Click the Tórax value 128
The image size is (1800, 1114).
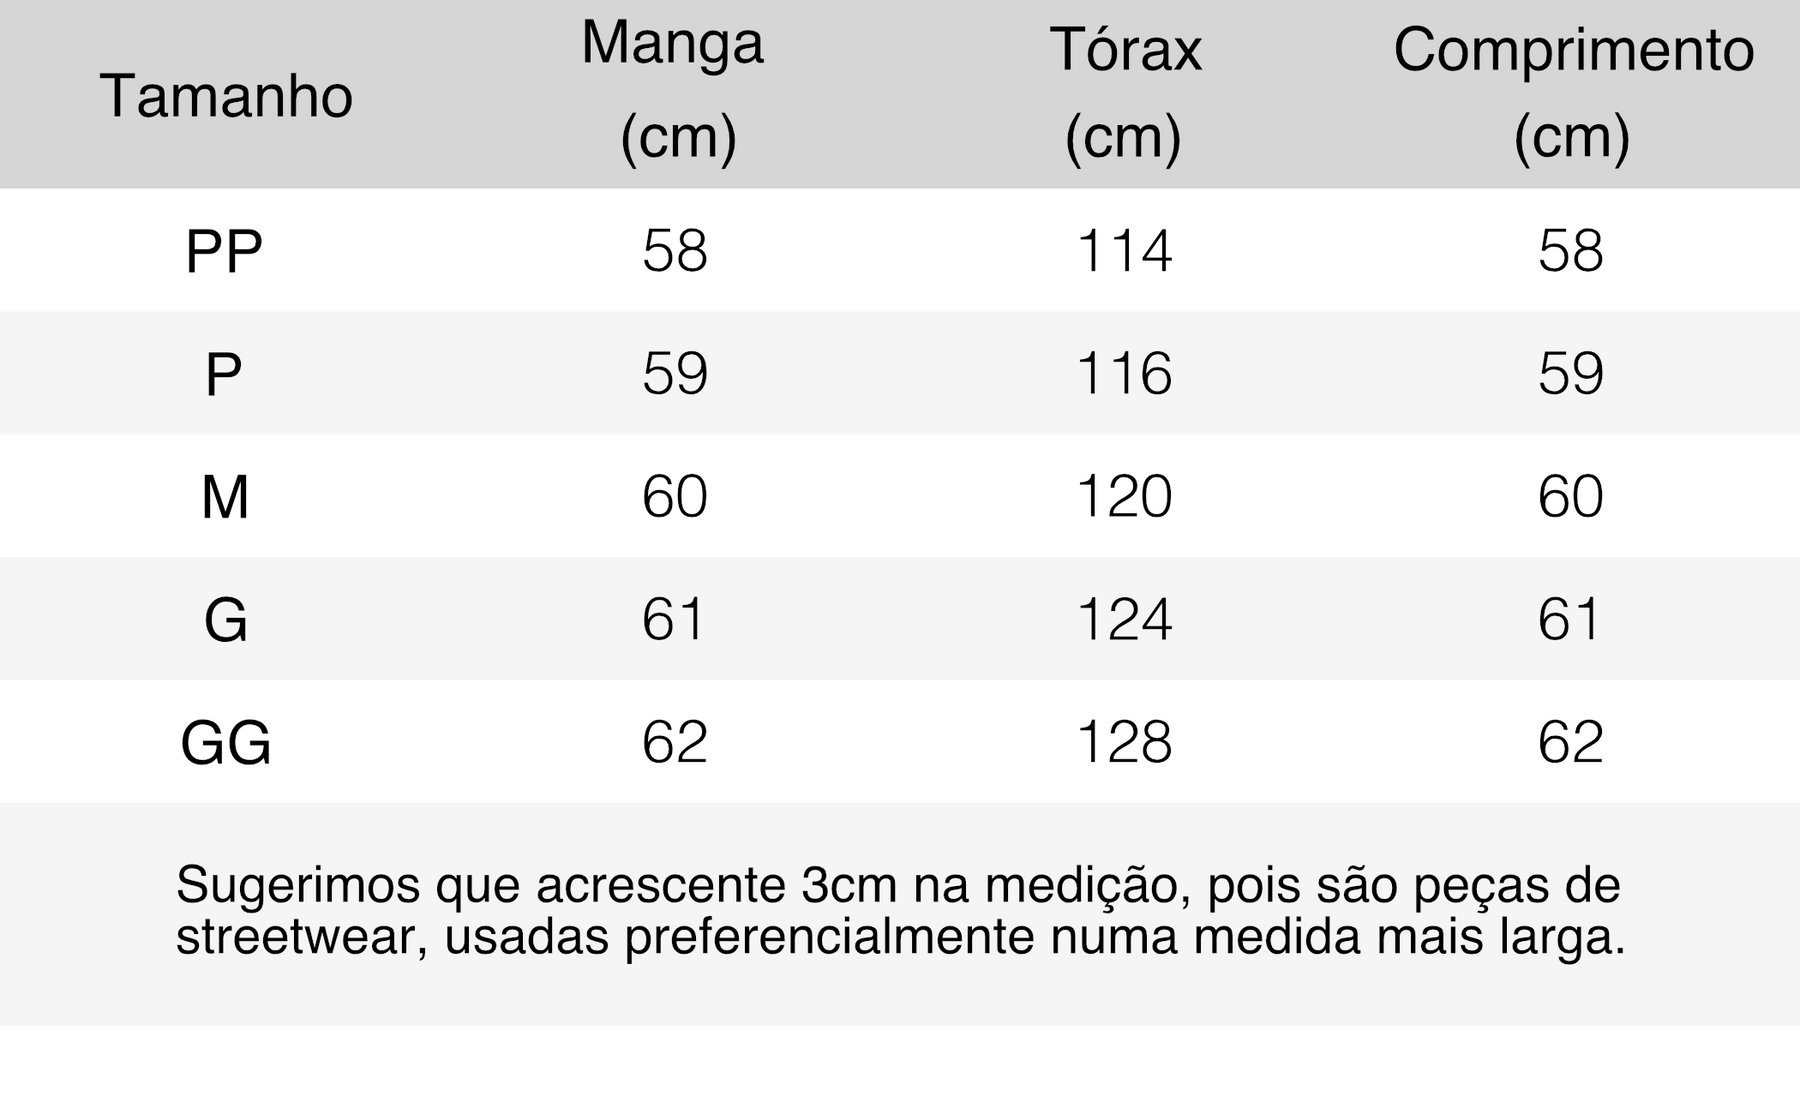pyautogui.click(x=1124, y=742)
